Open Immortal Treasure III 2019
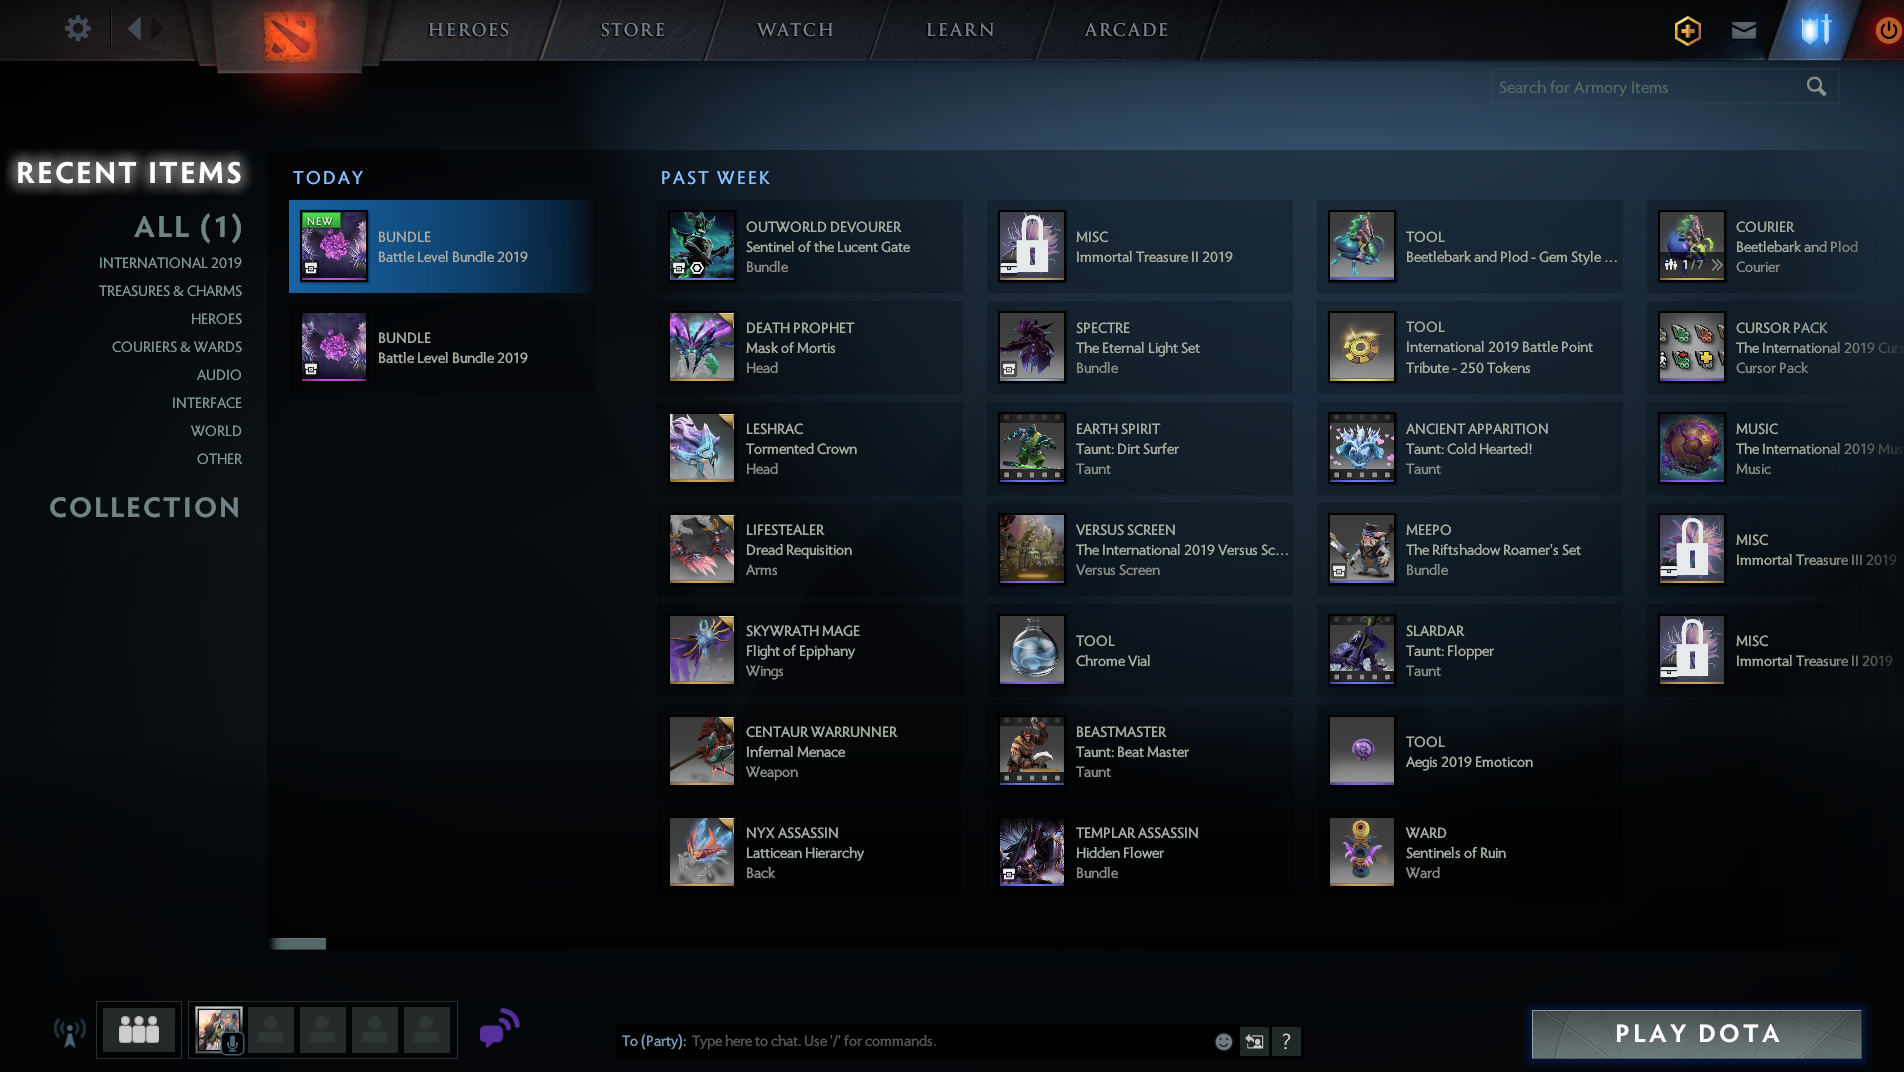Viewport: 1904px width, 1072px height. click(1776, 549)
